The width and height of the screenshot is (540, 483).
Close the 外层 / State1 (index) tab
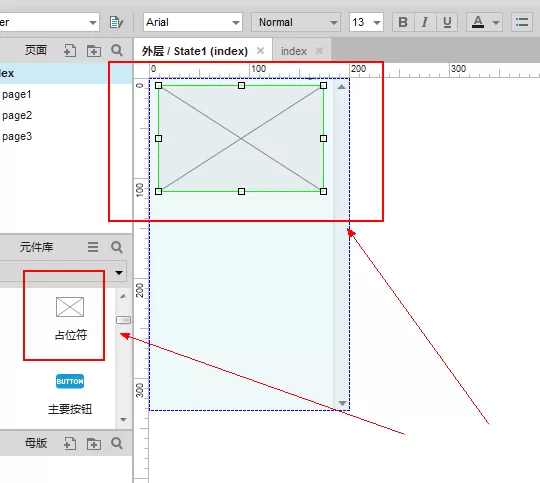tap(260, 51)
